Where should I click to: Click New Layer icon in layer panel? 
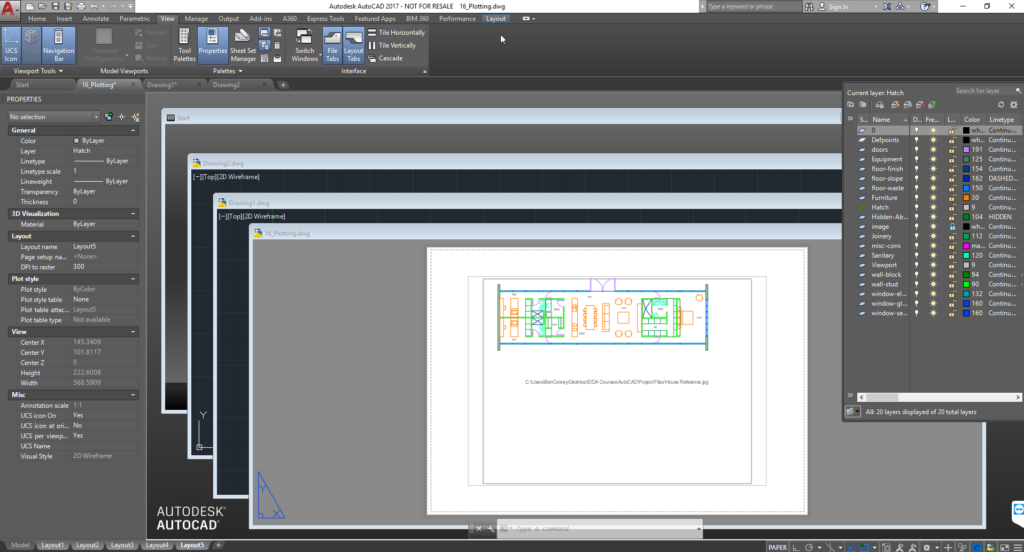click(x=895, y=105)
